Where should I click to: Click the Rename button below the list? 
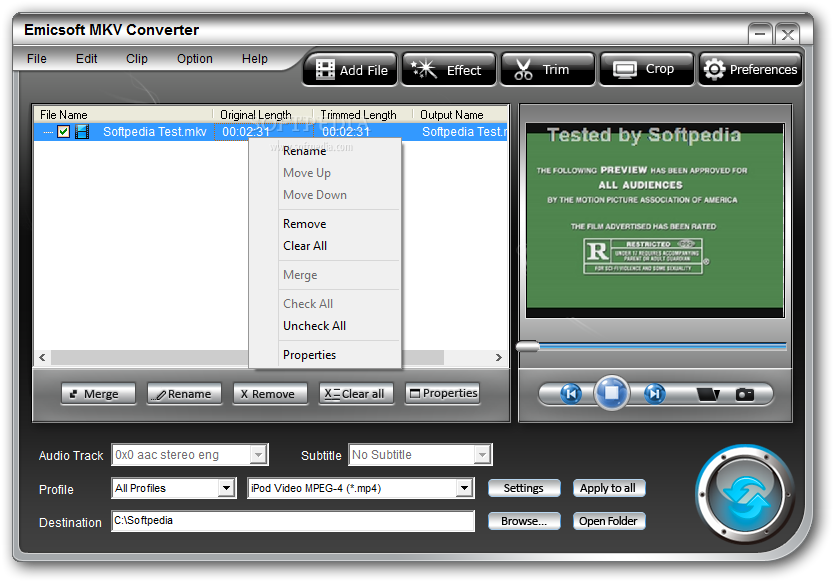pos(184,394)
